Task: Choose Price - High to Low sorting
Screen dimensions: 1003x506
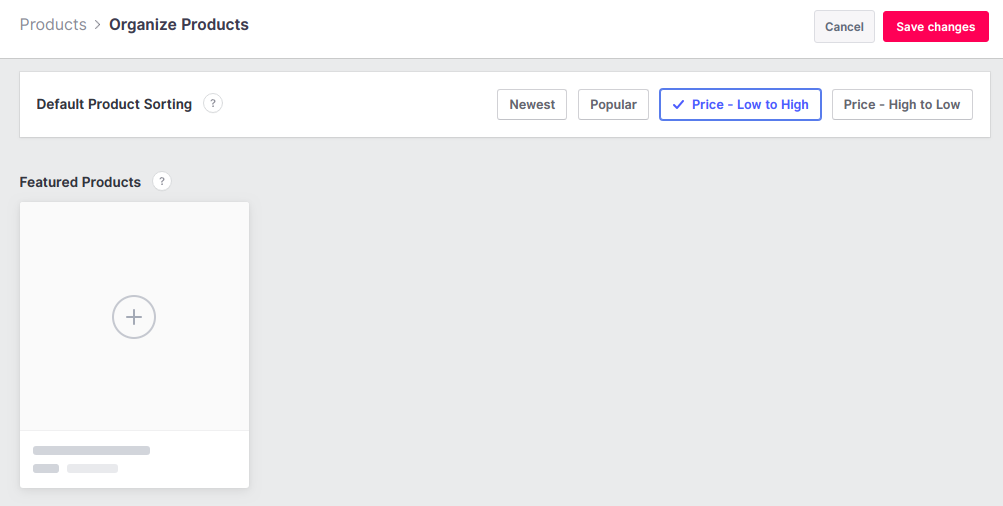Action: point(901,104)
